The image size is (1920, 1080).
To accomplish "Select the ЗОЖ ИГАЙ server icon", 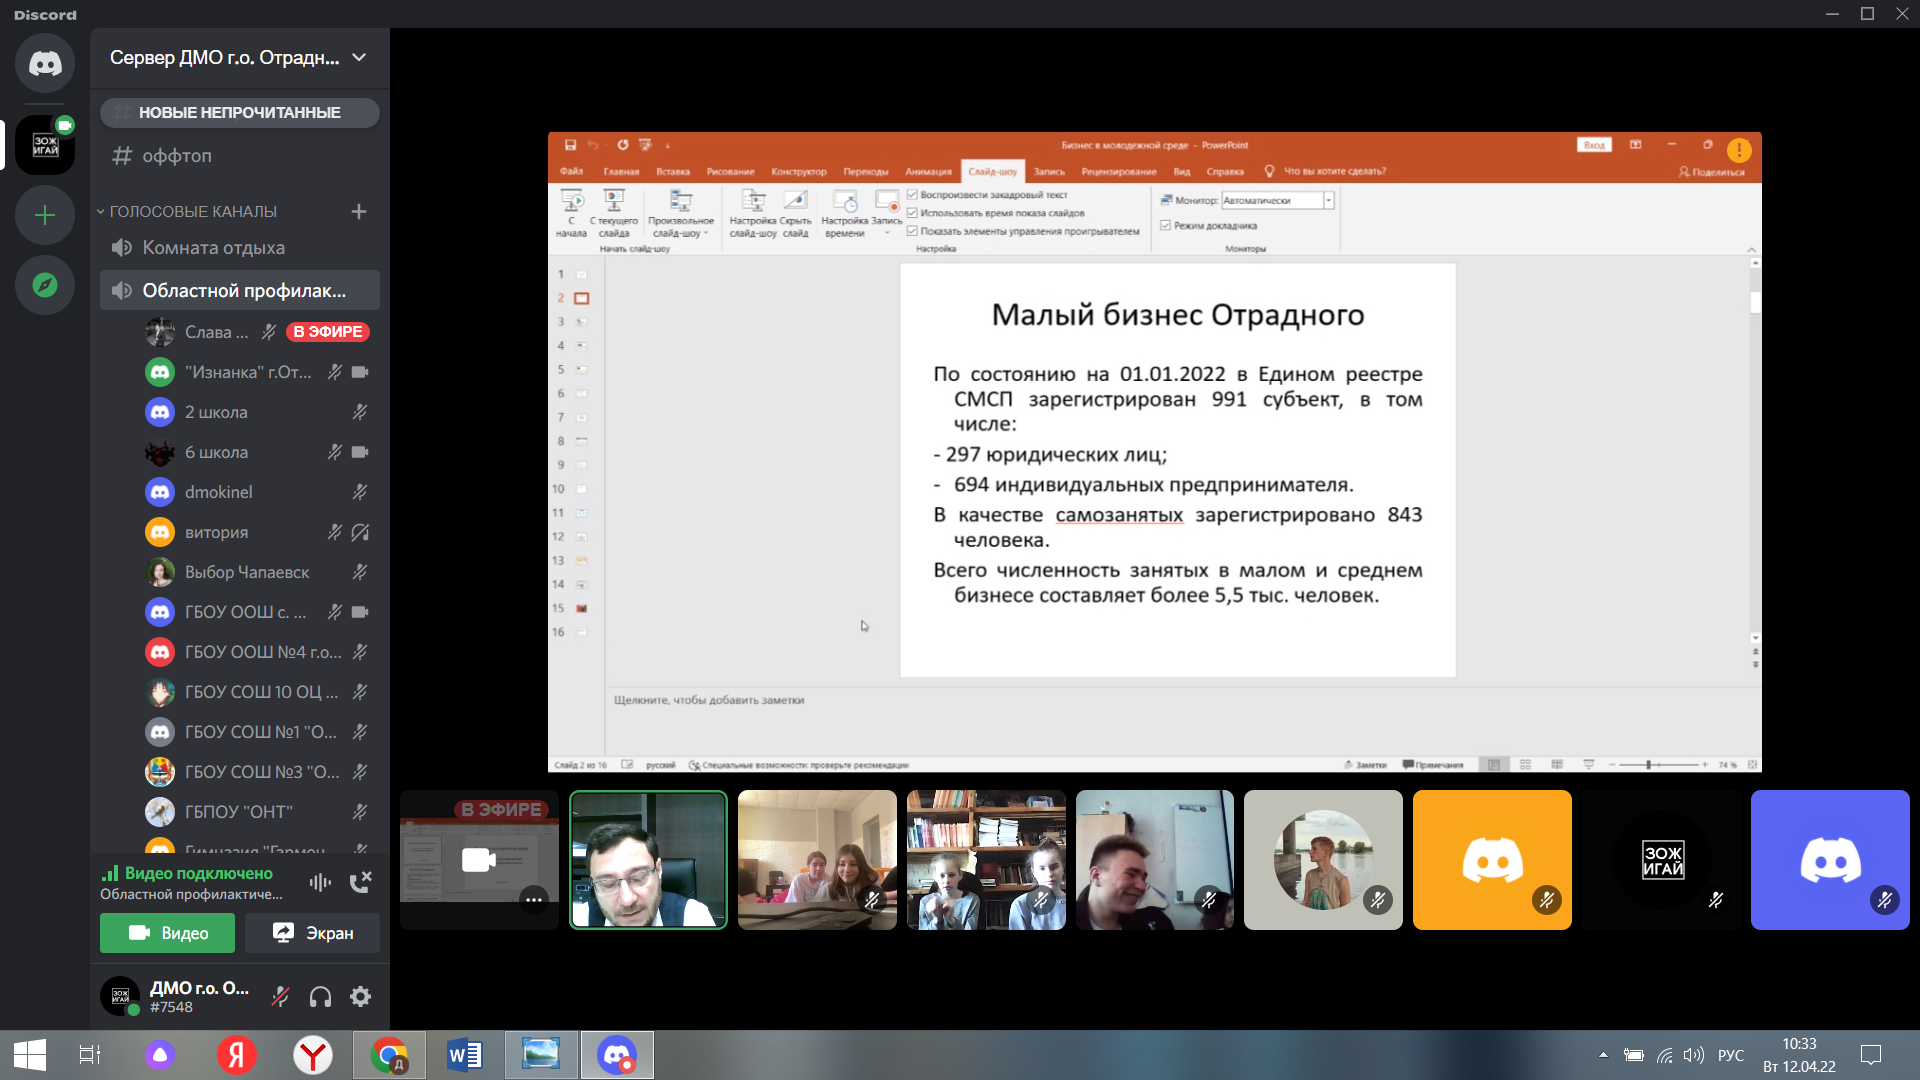I will 45,145.
